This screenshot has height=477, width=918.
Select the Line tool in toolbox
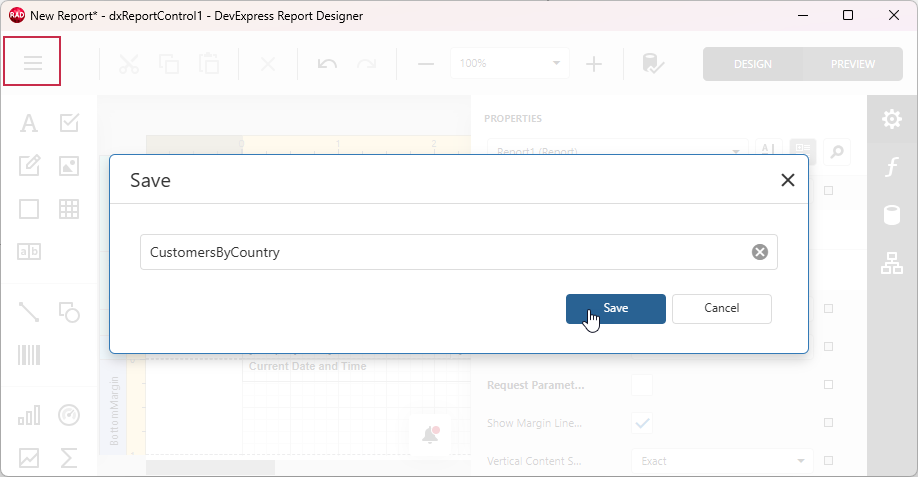click(x=29, y=312)
